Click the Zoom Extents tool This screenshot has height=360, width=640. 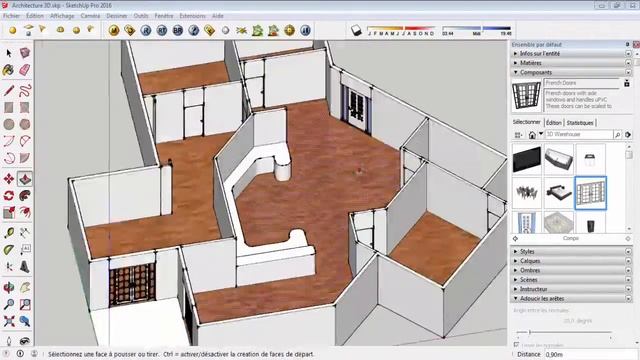9,321
